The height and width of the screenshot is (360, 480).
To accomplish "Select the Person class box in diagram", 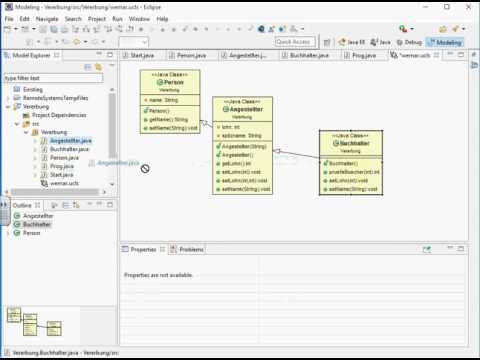I will [x=170, y=101].
